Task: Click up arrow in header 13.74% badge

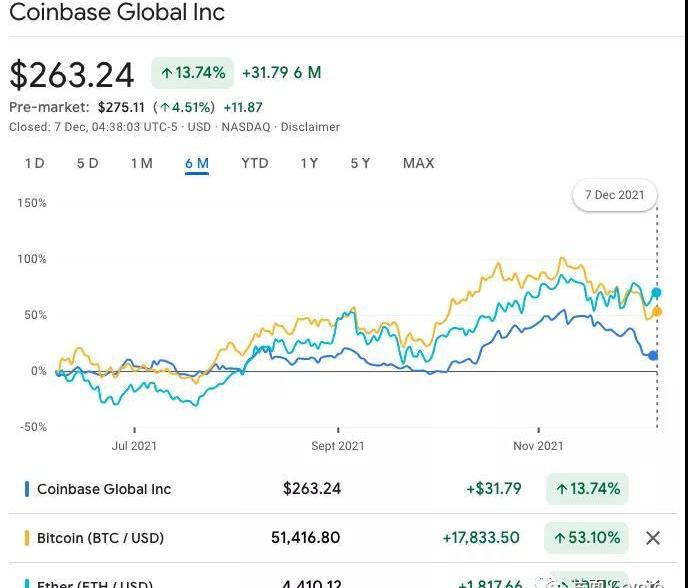Action: (165, 73)
